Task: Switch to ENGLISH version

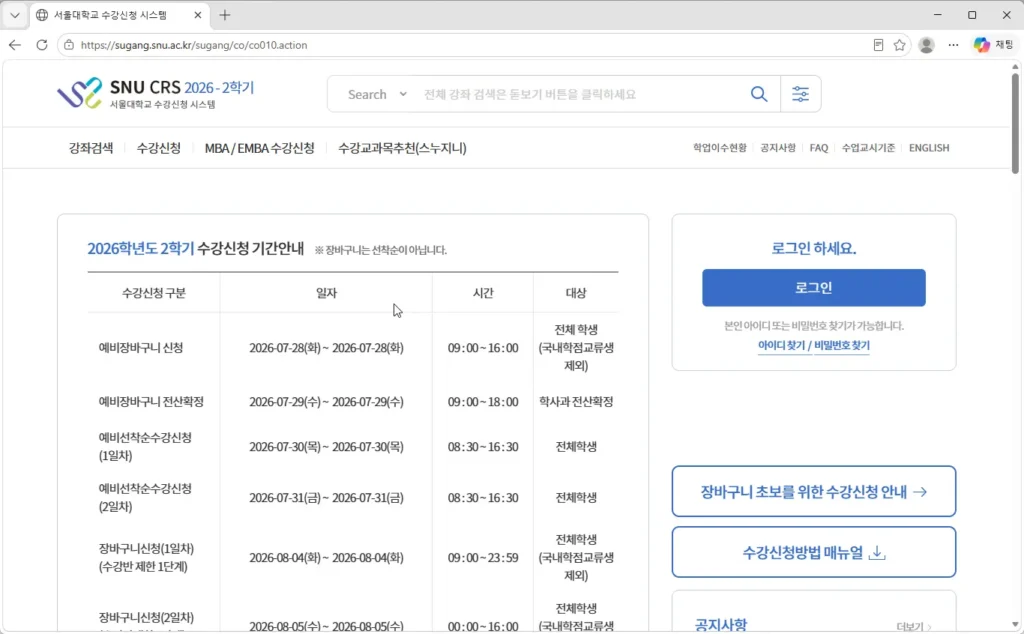Action: click(929, 148)
